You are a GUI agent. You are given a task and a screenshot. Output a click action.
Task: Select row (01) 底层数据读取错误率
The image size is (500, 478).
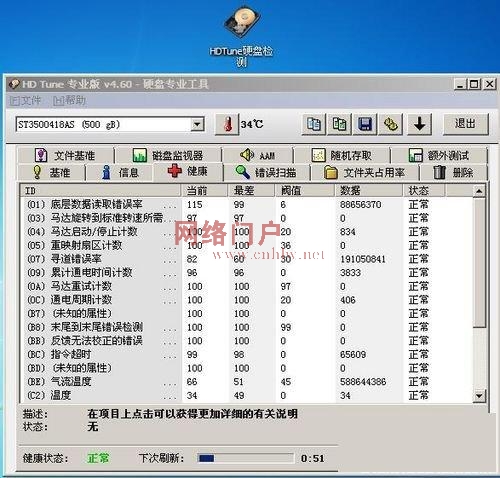(x=247, y=204)
